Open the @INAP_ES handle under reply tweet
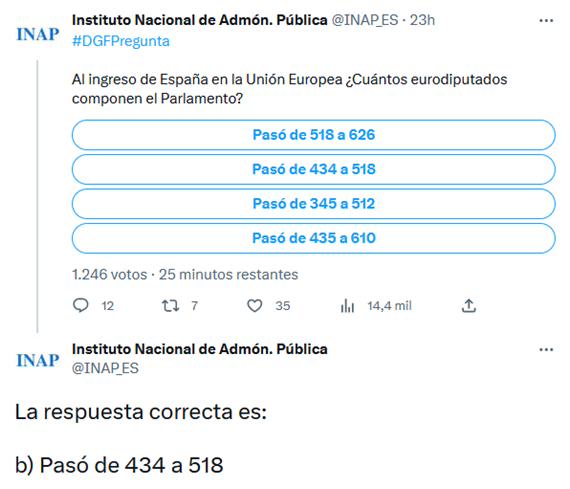This screenshot has height=489, width=570. 105,368
